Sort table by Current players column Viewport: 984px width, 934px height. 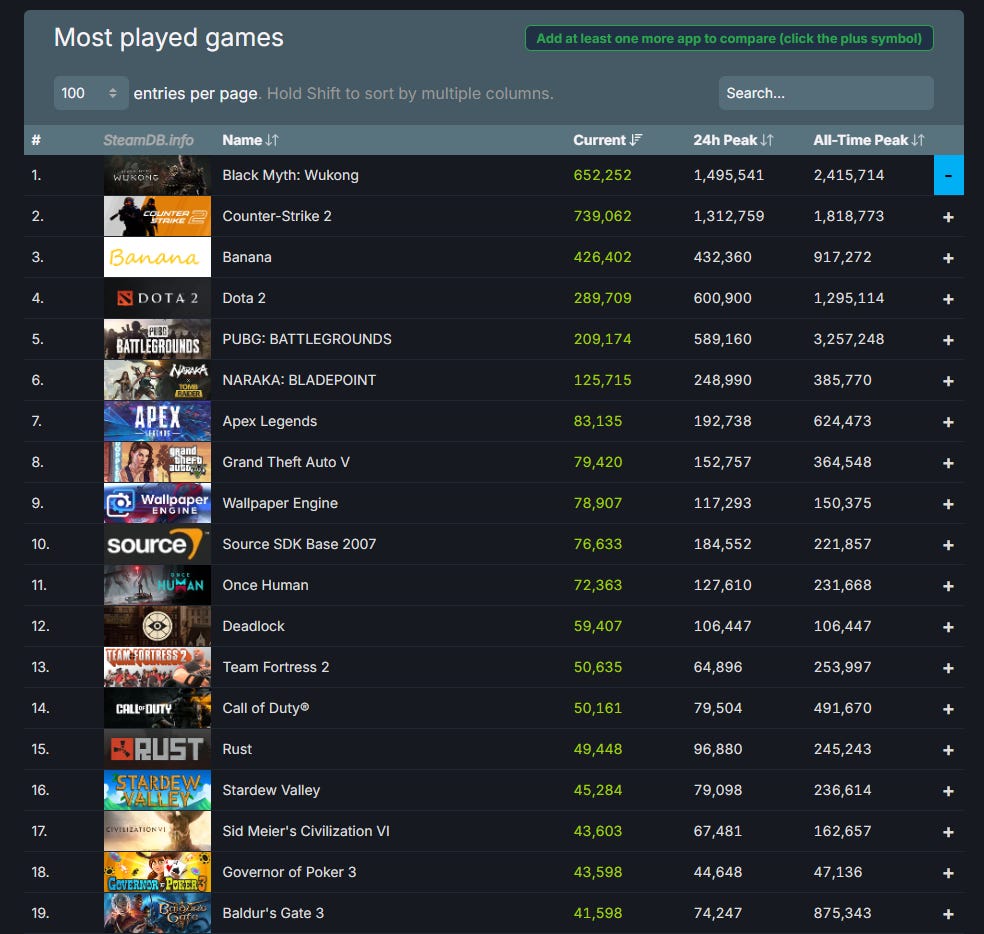pyautogui.click(x=607, y=140)
